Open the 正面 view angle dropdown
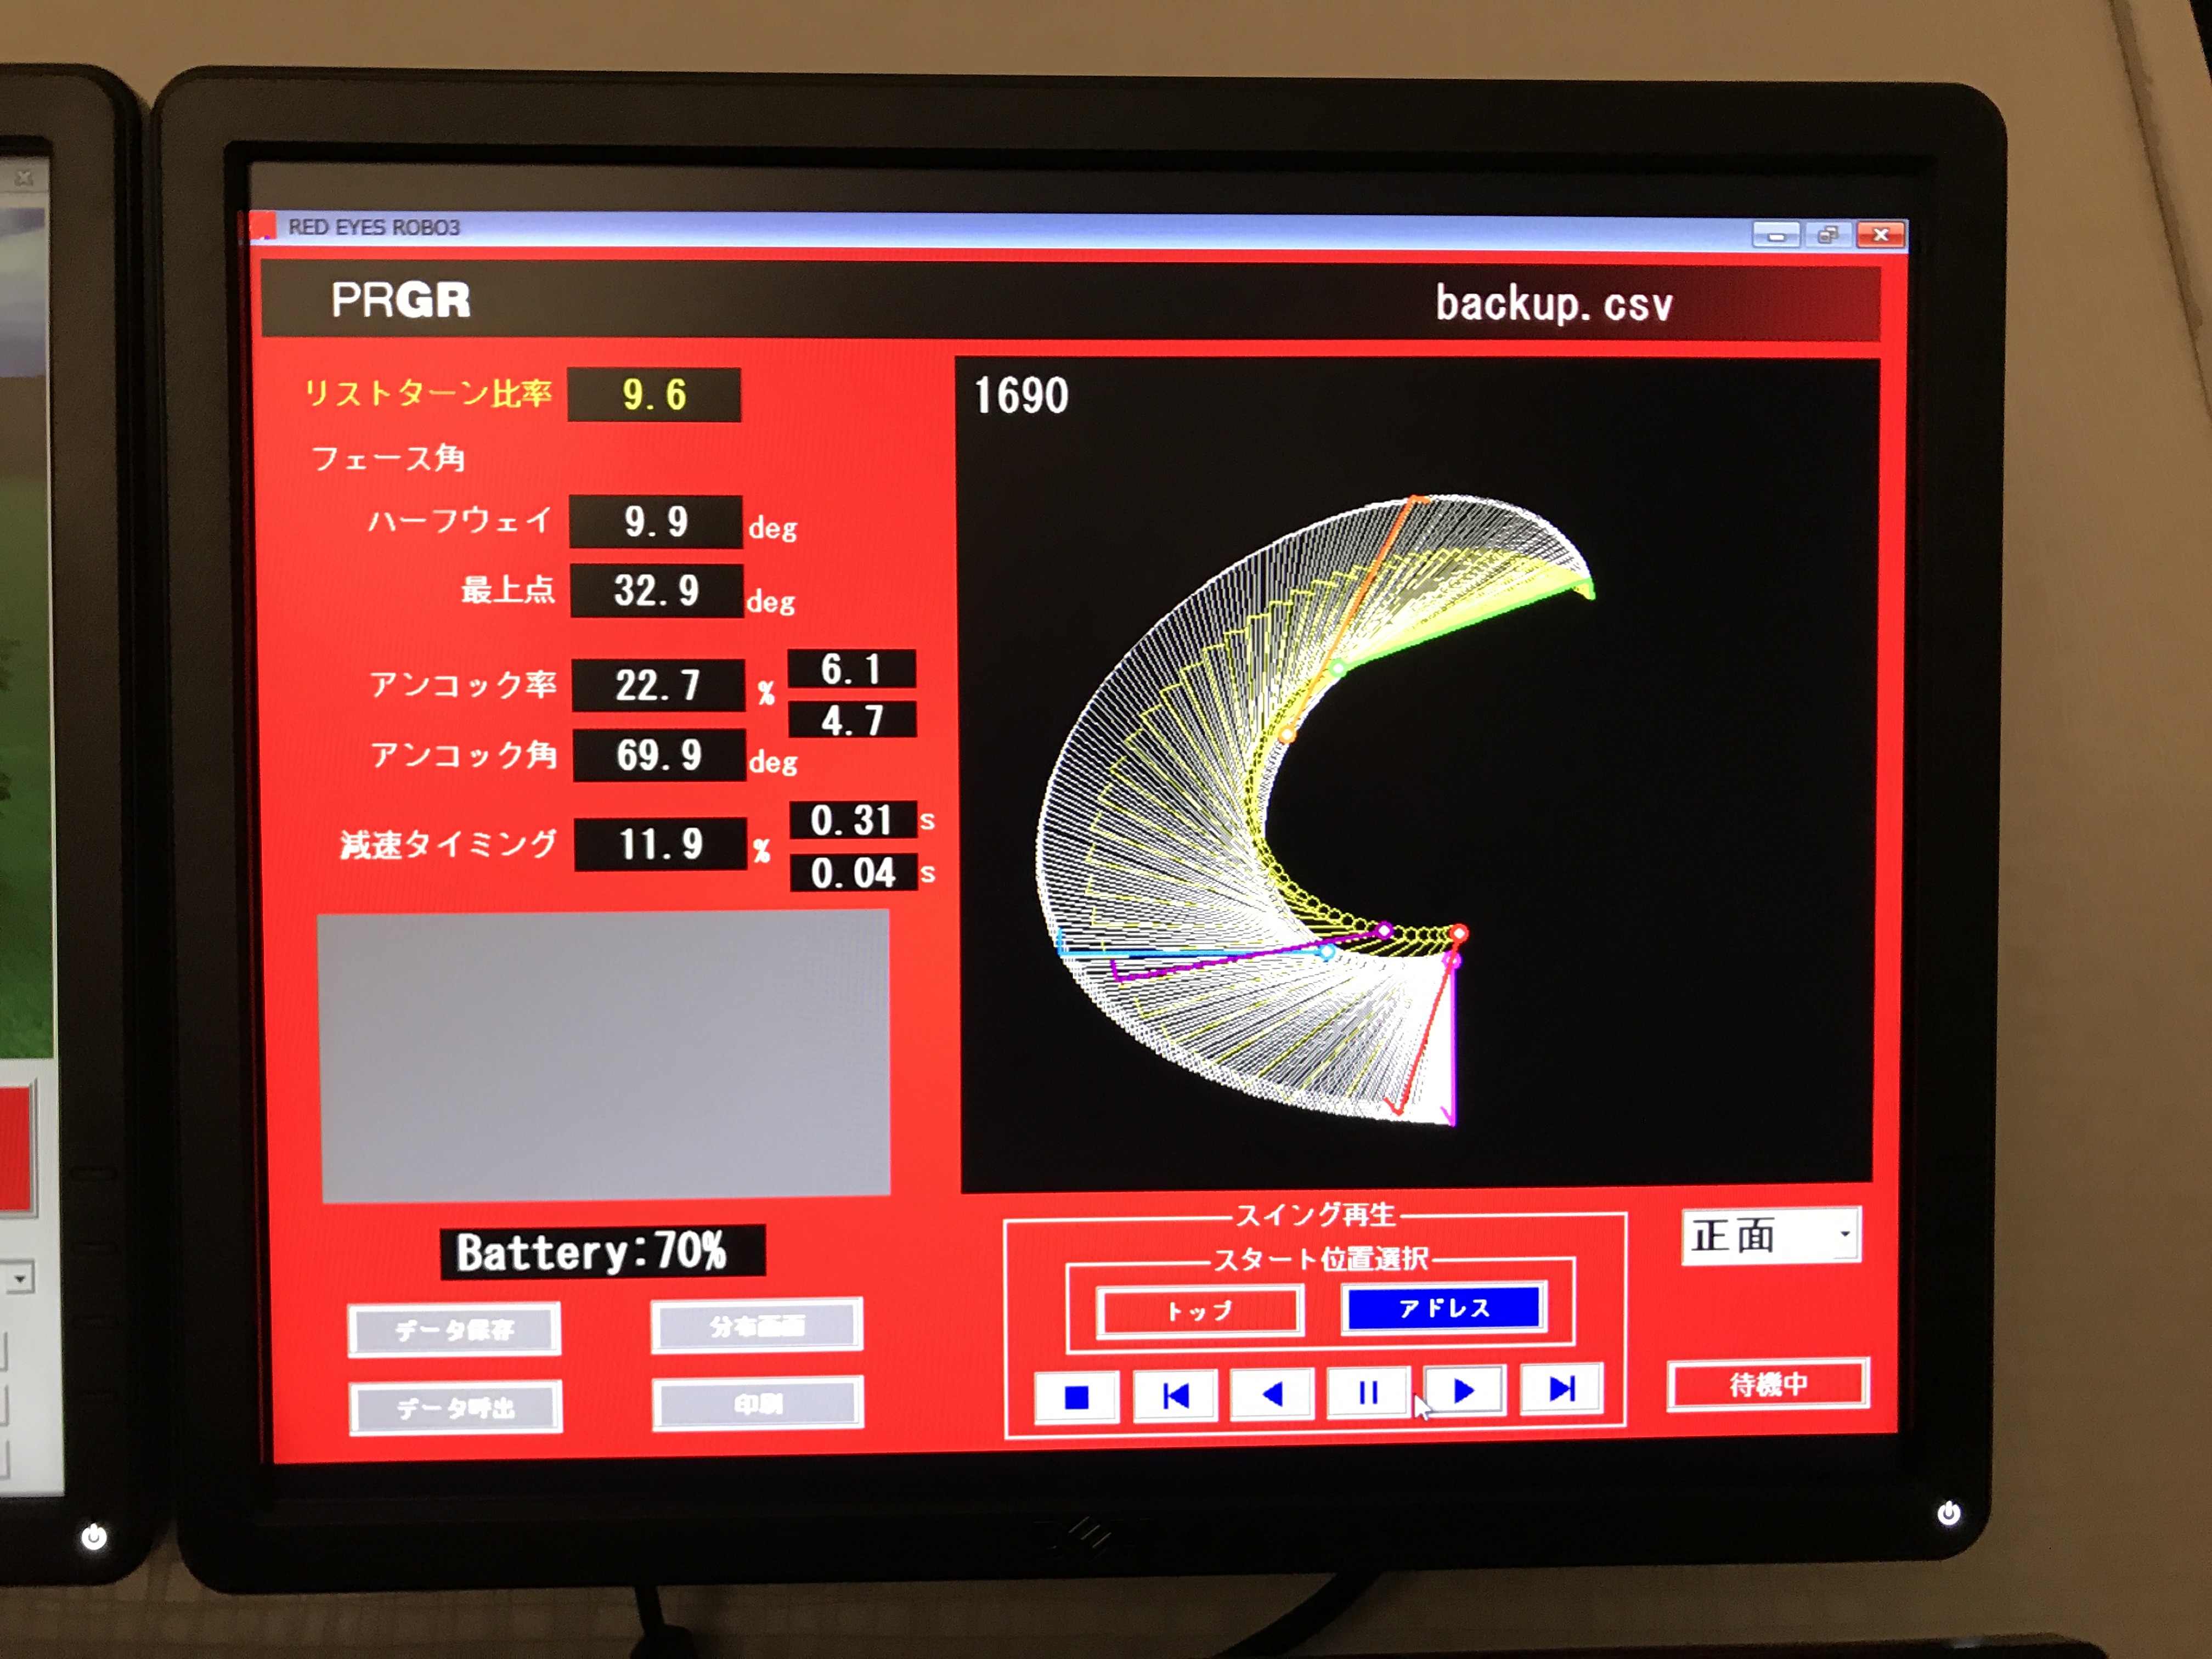The width and height of the screenshot is (2212, 1659). pos(1771,1237)
